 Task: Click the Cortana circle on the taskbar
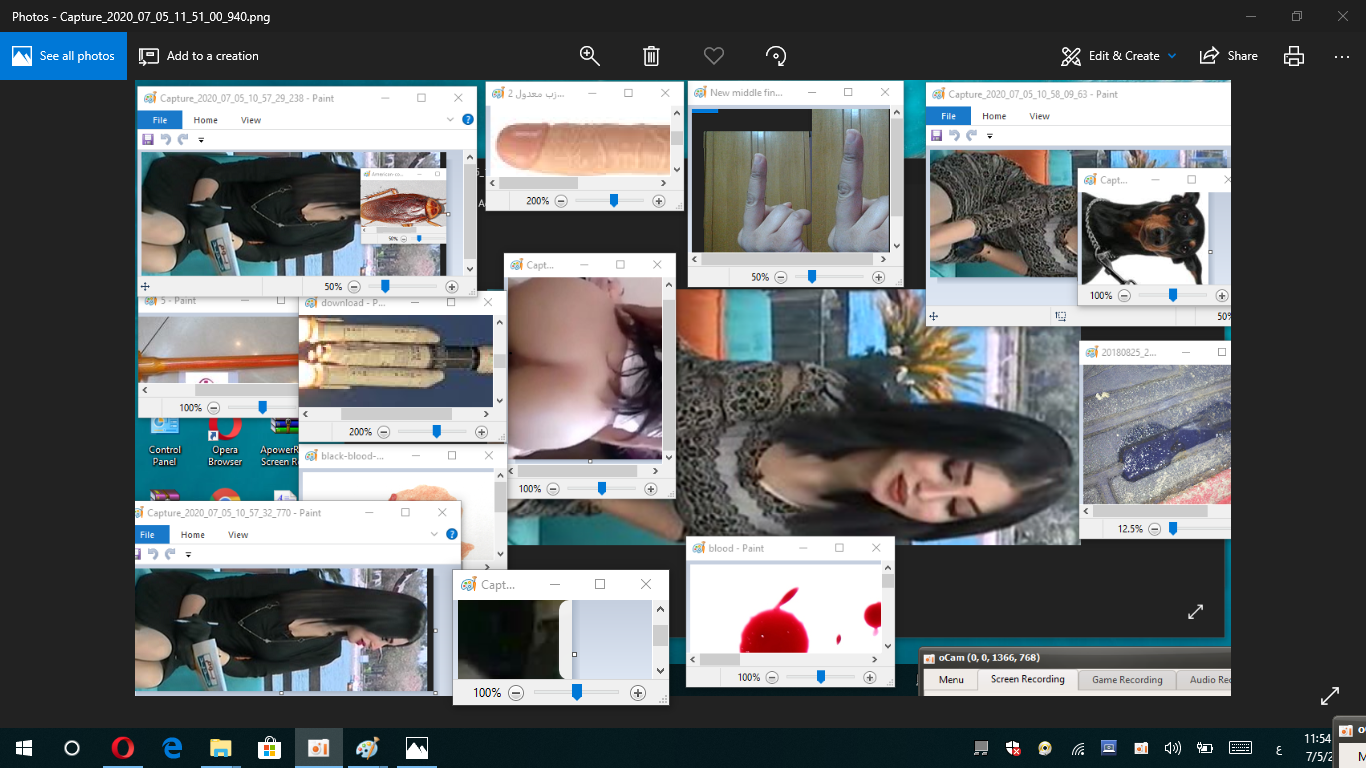pyautogui.click(x=72, y=747)
